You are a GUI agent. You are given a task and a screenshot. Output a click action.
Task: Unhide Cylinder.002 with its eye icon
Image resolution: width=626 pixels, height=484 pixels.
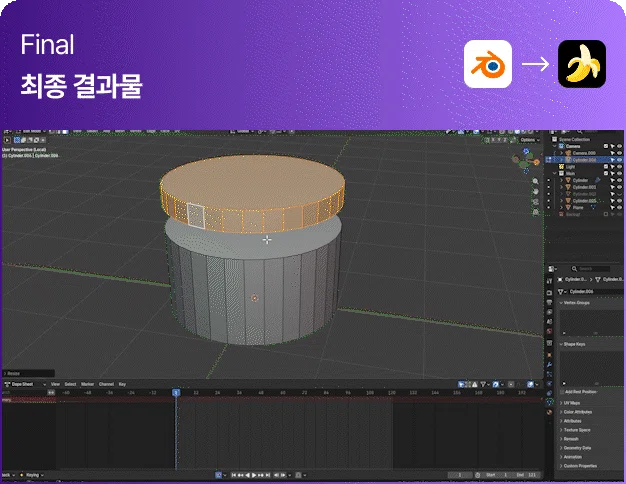619,194
